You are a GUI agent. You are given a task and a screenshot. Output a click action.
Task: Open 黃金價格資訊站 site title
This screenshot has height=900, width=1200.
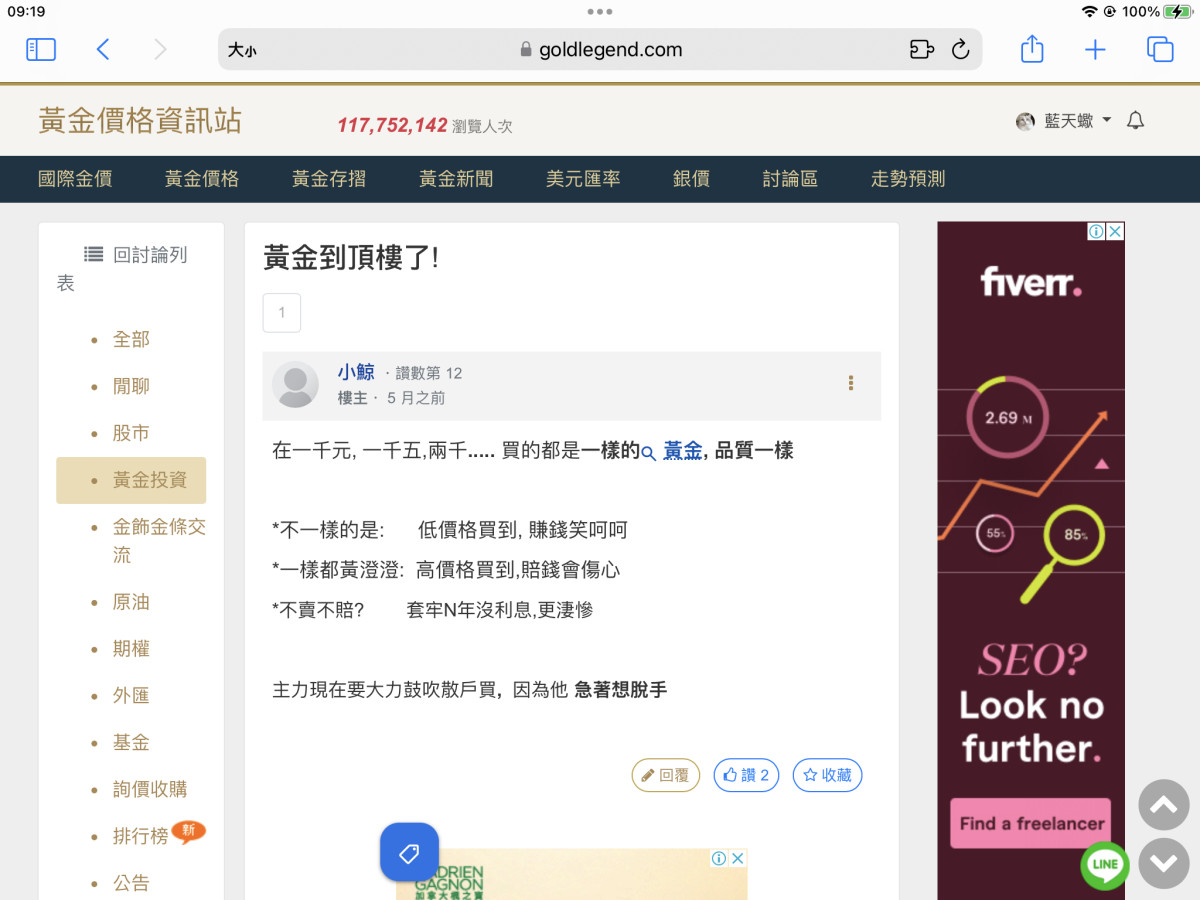[140, 121]
